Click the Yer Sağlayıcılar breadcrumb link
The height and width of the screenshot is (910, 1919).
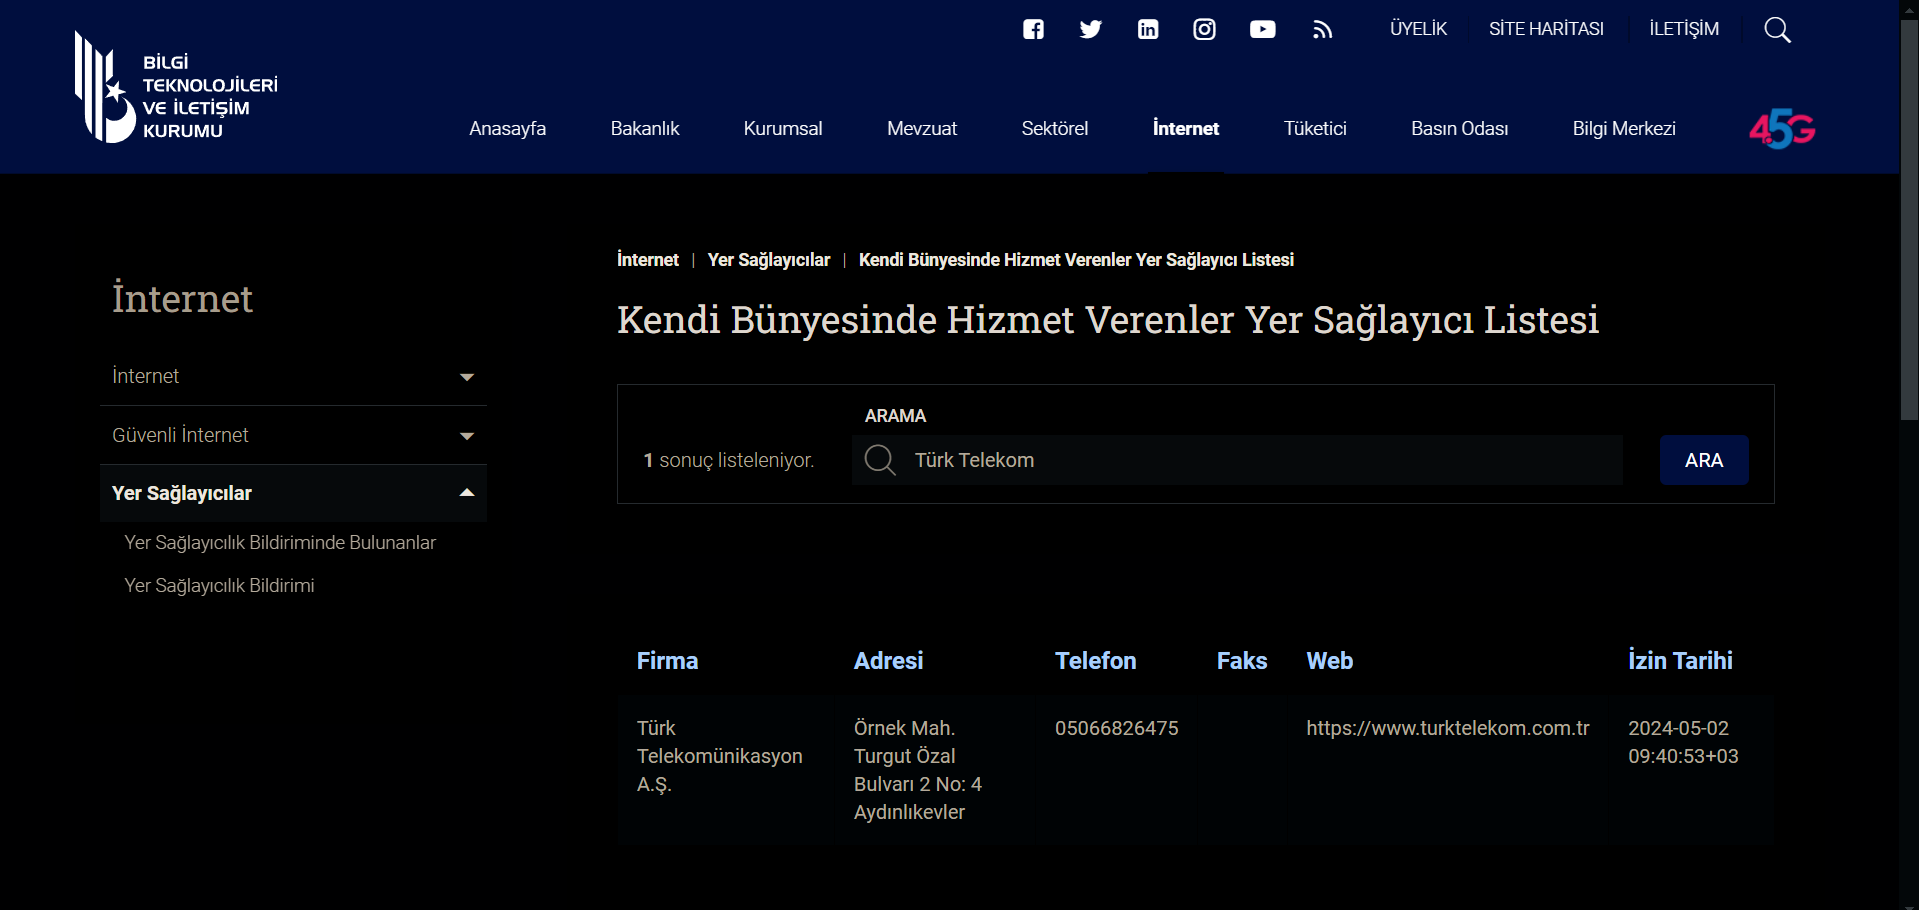tap(769, 260)
